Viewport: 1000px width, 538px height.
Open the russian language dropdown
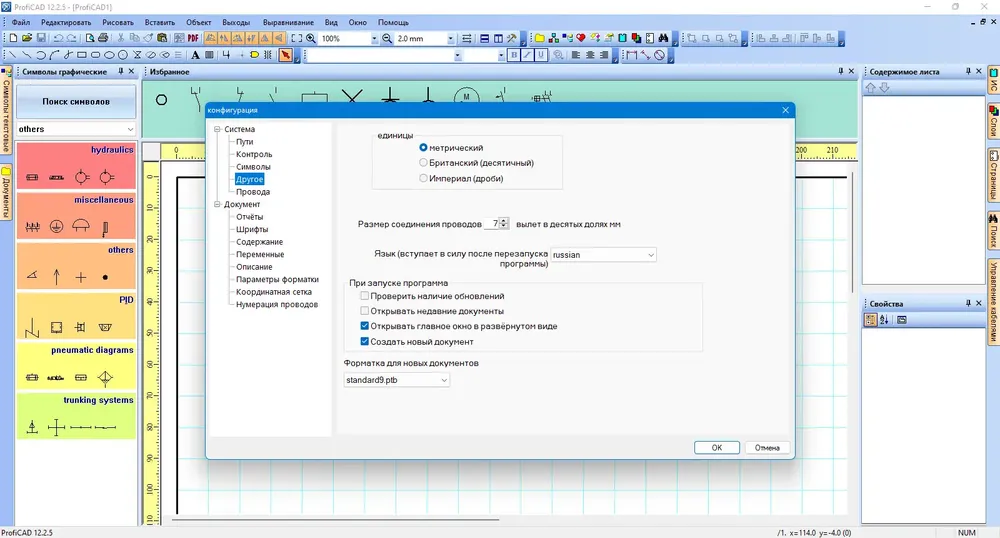[603, 254]
